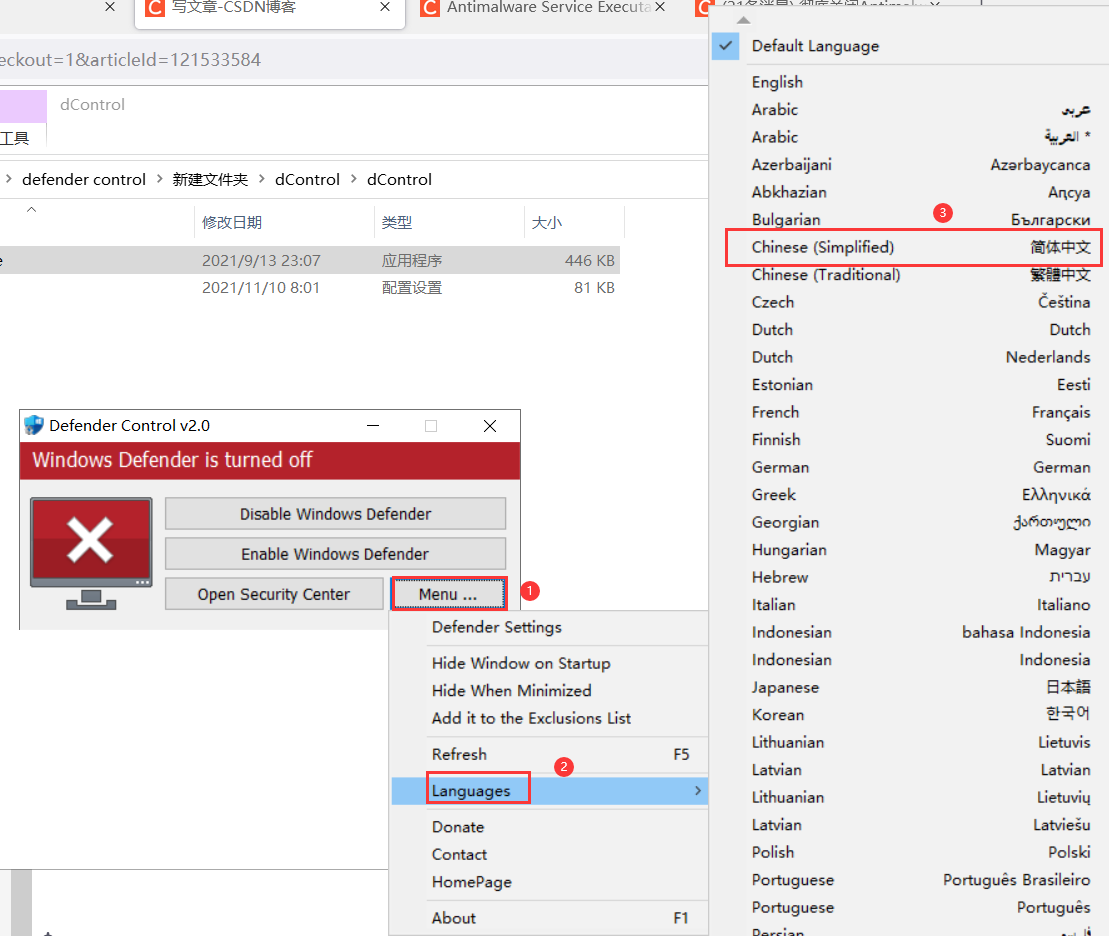The image size is (1109, 936).
Task: Click the 大小 column header
Action: click(x=574, y=222)
